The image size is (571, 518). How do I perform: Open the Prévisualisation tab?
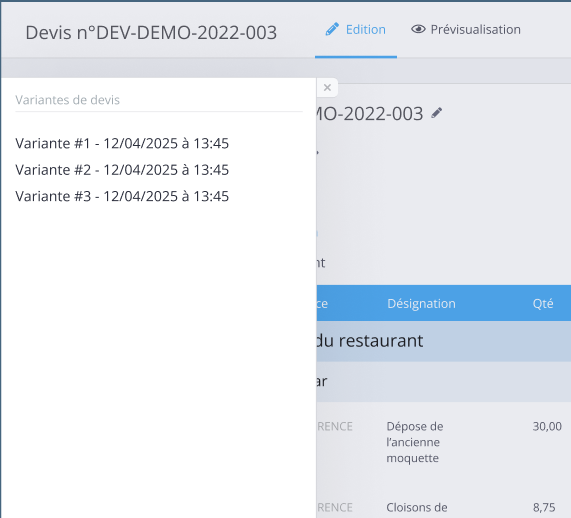[x=466, y=30]
